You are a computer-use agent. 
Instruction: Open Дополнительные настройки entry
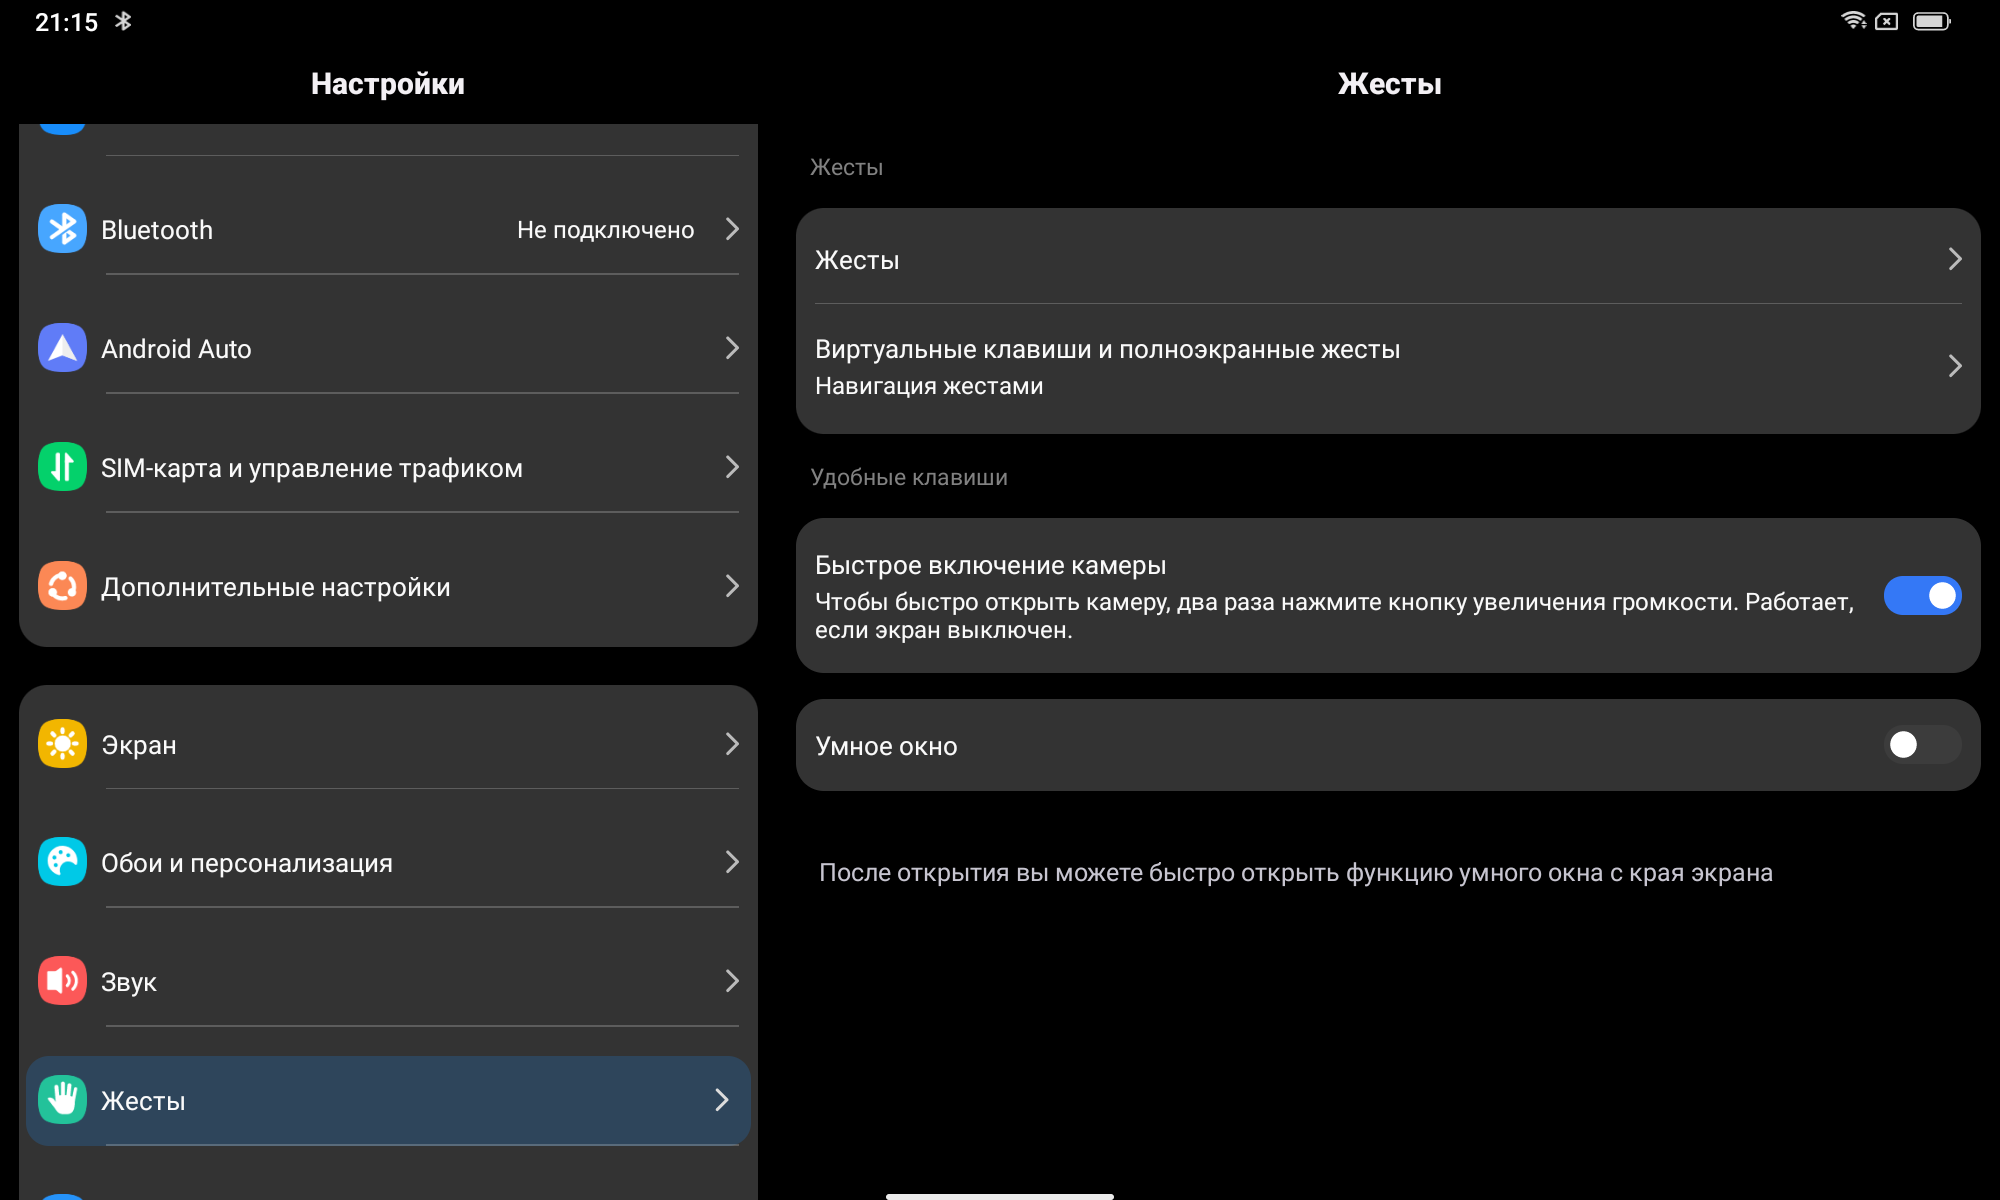pyautogui.click(x=388, y=586)
